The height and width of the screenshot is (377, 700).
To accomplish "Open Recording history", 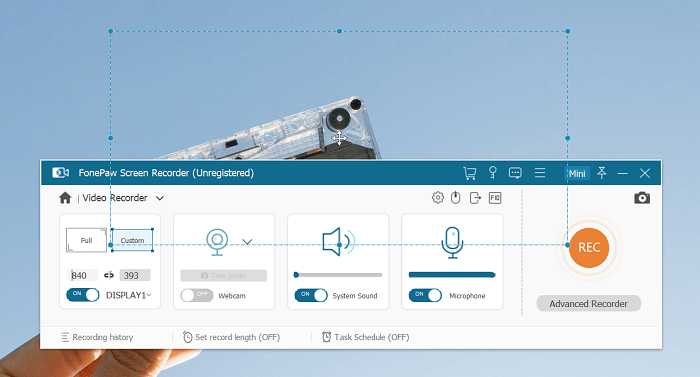I will [97, 337].
